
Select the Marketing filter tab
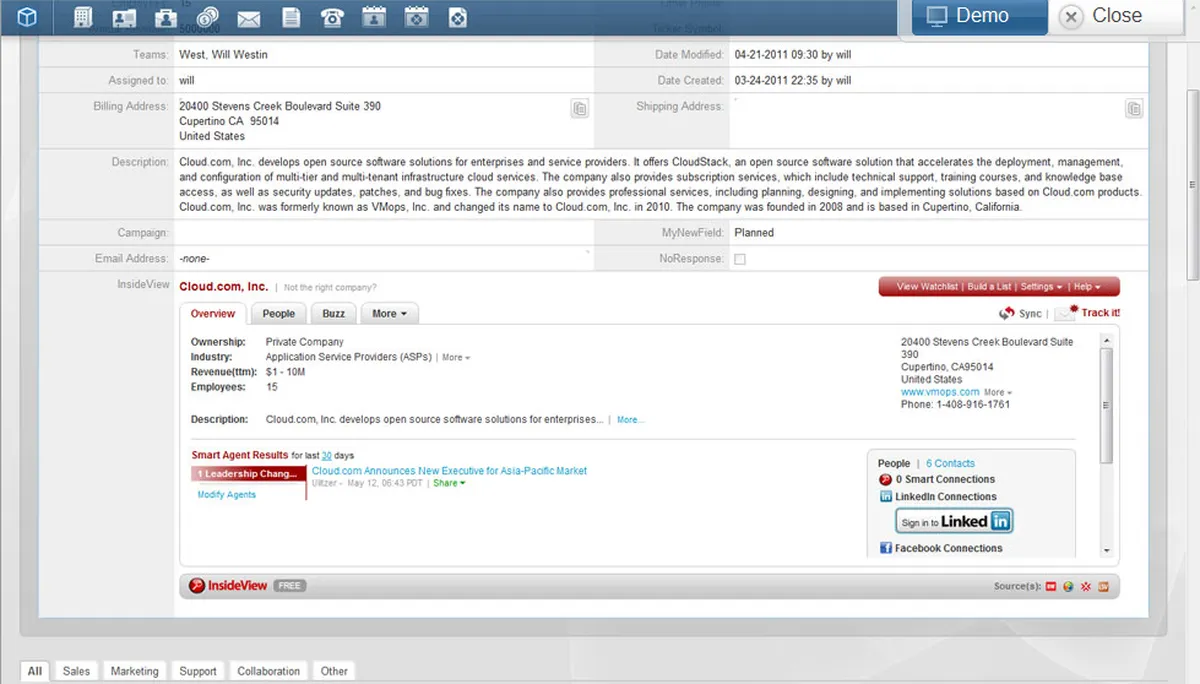click(135, 671)
